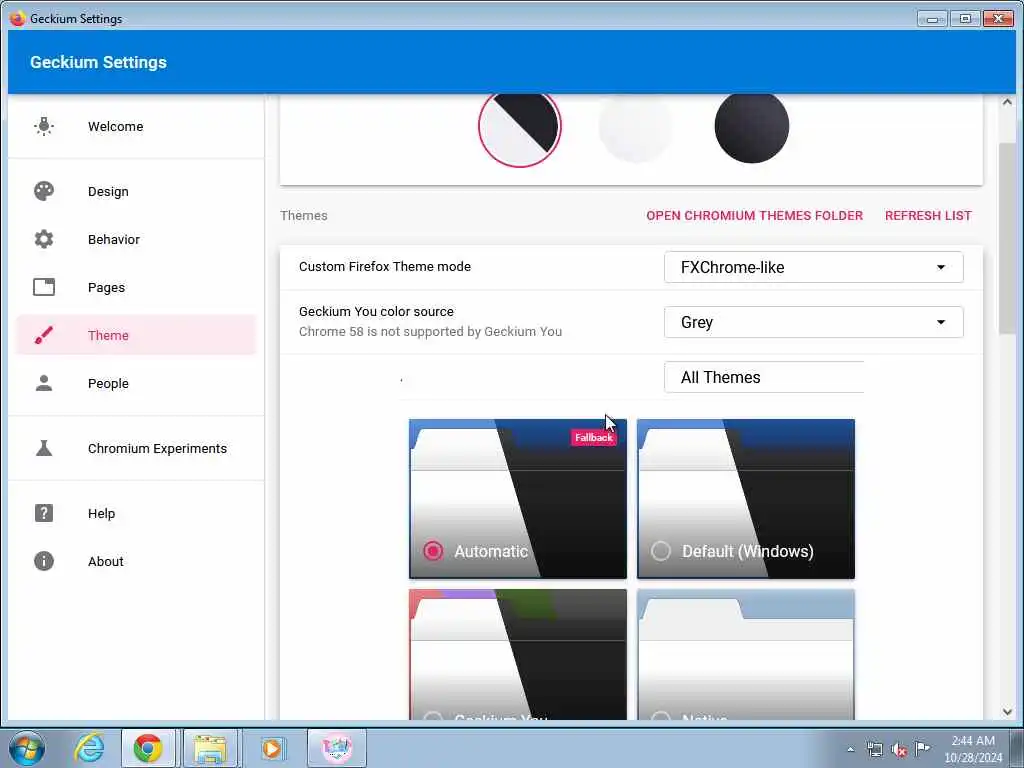Click the network tray icon
This screenshot has width=1024, height=768.
click(x=874, y=749)
